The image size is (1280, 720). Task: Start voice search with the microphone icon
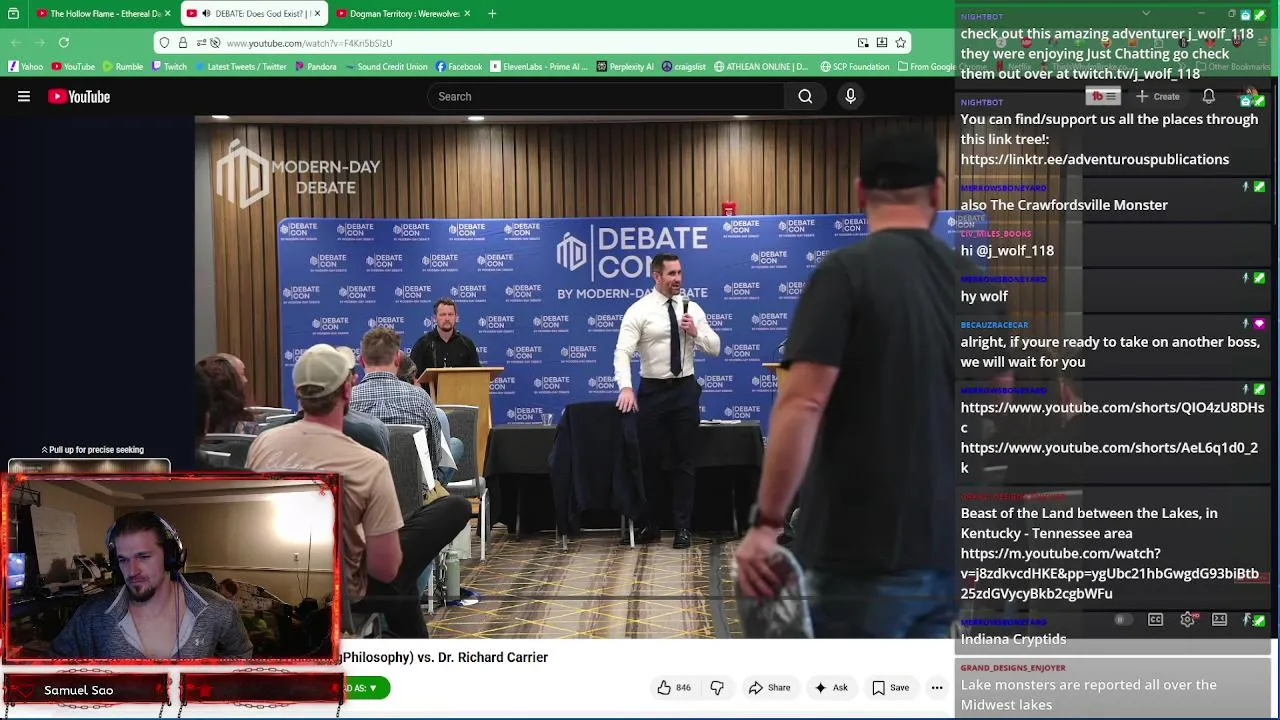(x=851, y=97)
